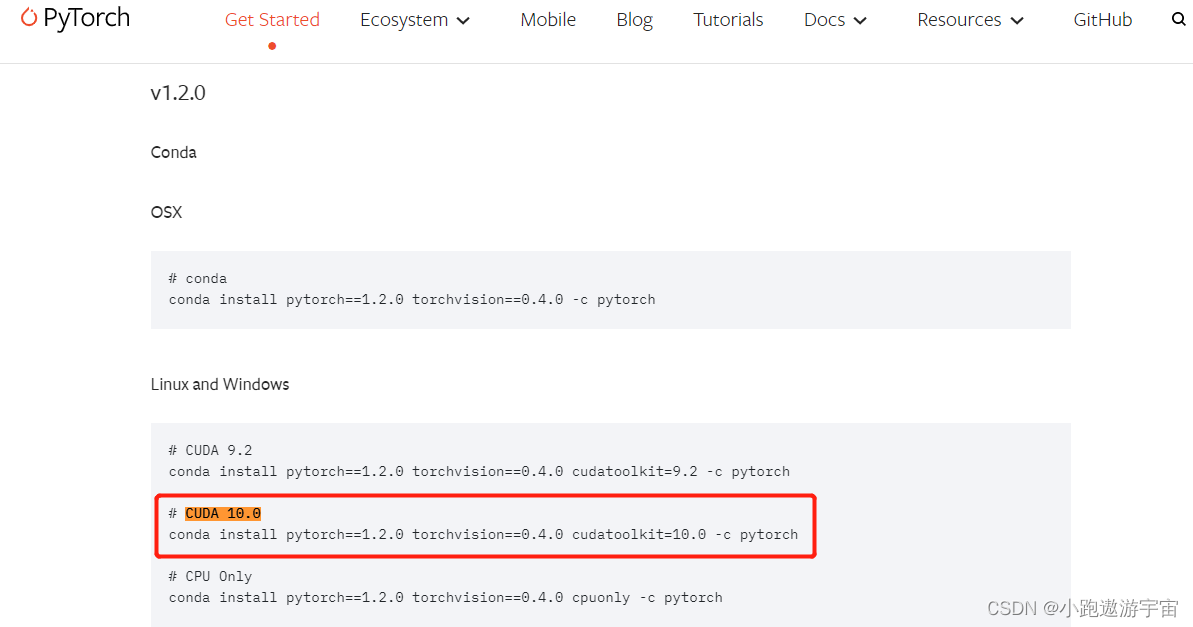The height and width of the screenshot is (627, 1193).
Task: Click the Conda section heading
Action: 173,152
